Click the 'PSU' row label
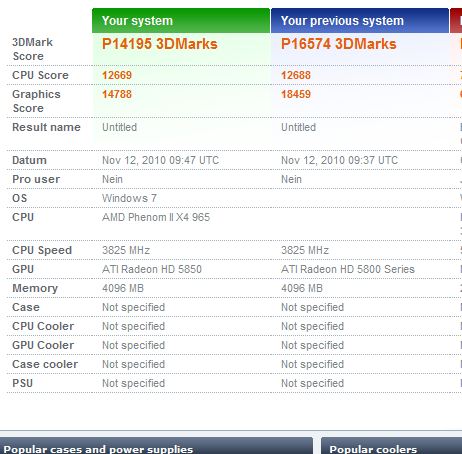This screenshot has height=454, width=462. point(23,383)
